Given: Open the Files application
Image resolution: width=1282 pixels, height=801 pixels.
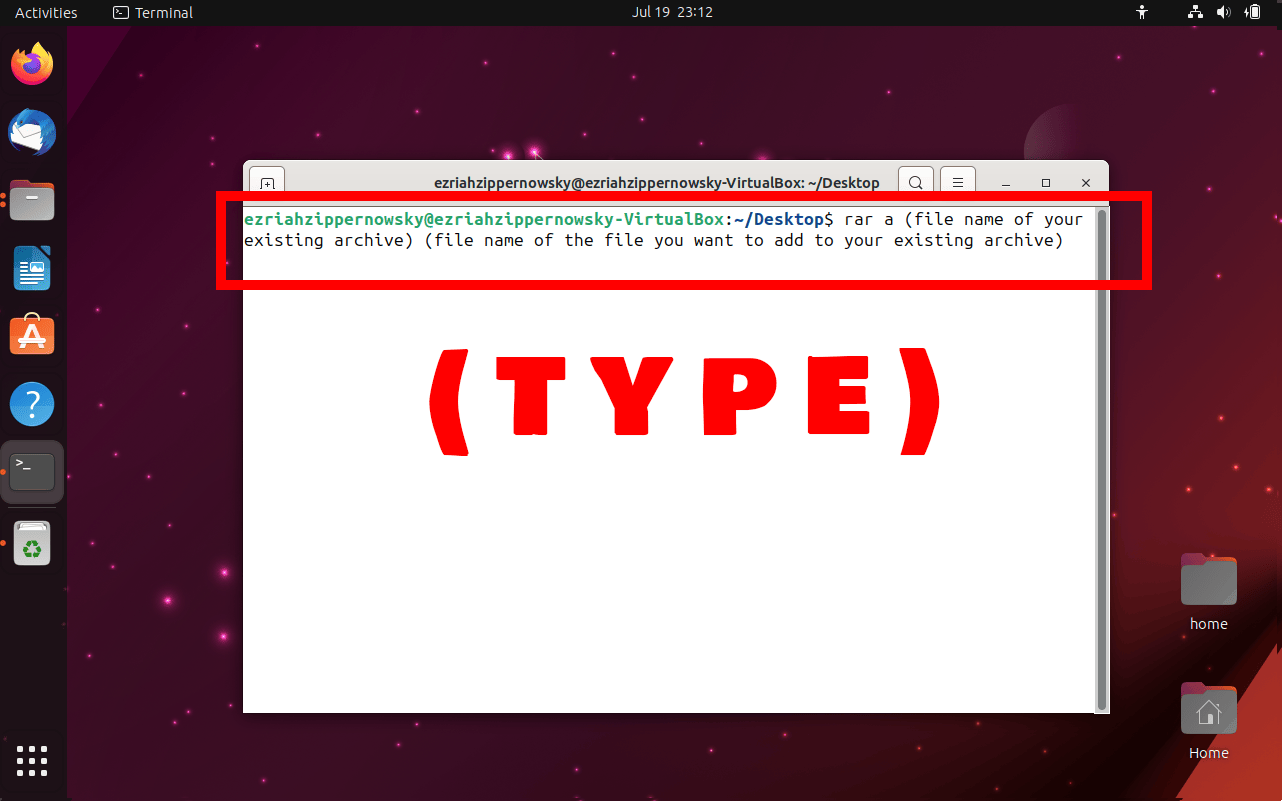Looking at the screenshot, I should point(32,199).
